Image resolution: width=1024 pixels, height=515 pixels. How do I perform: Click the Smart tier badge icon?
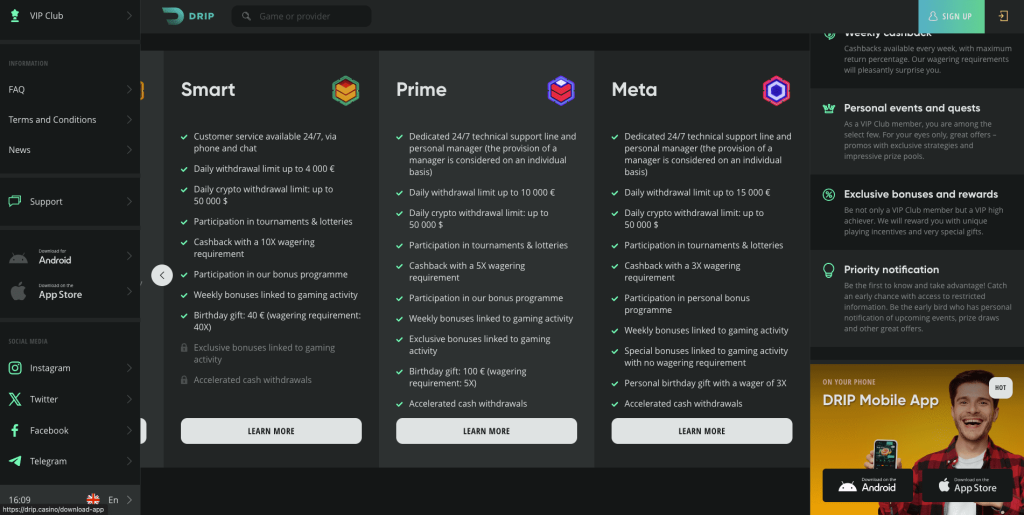(346, 91)
